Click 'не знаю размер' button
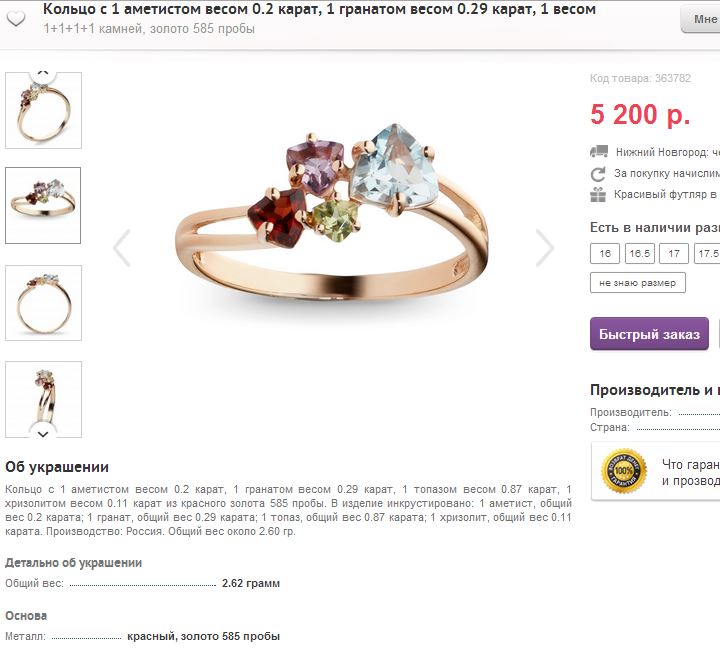 coord(638,283)
